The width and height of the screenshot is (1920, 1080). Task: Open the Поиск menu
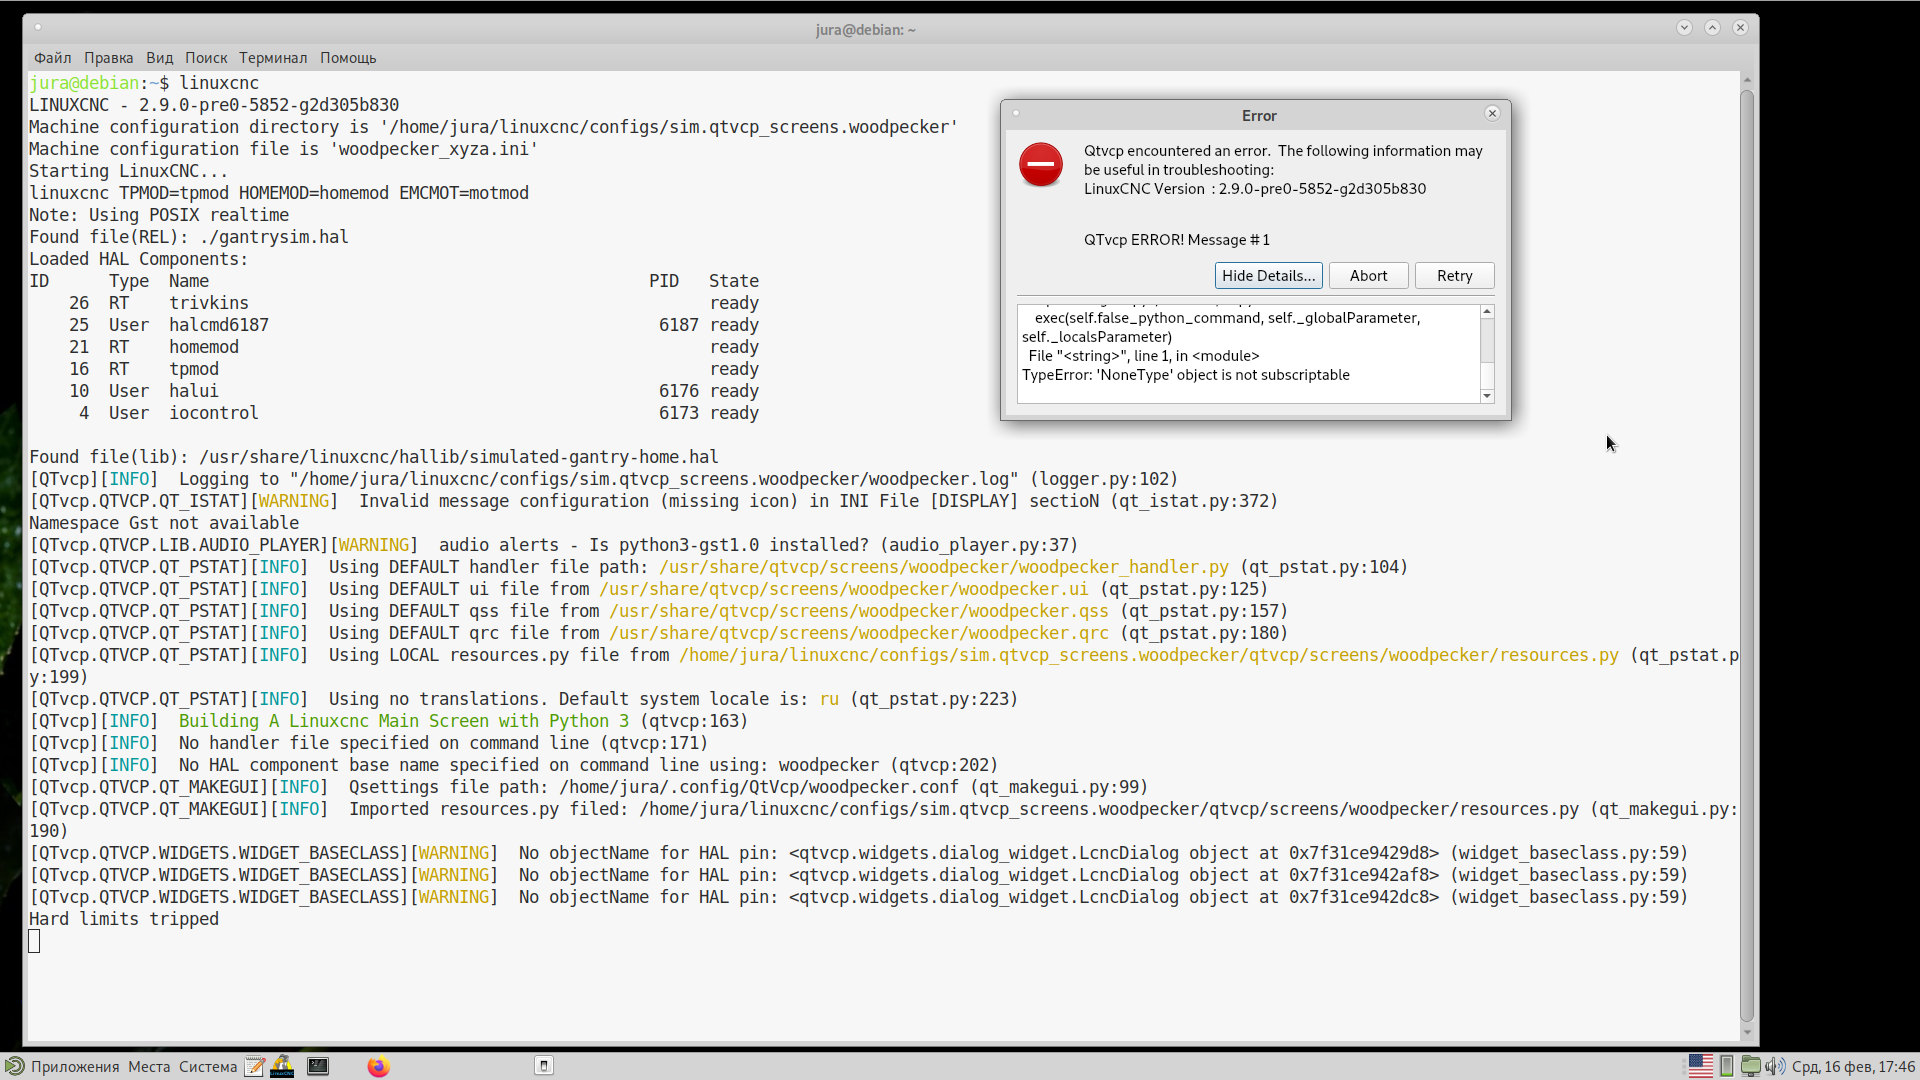pos(206,58)
